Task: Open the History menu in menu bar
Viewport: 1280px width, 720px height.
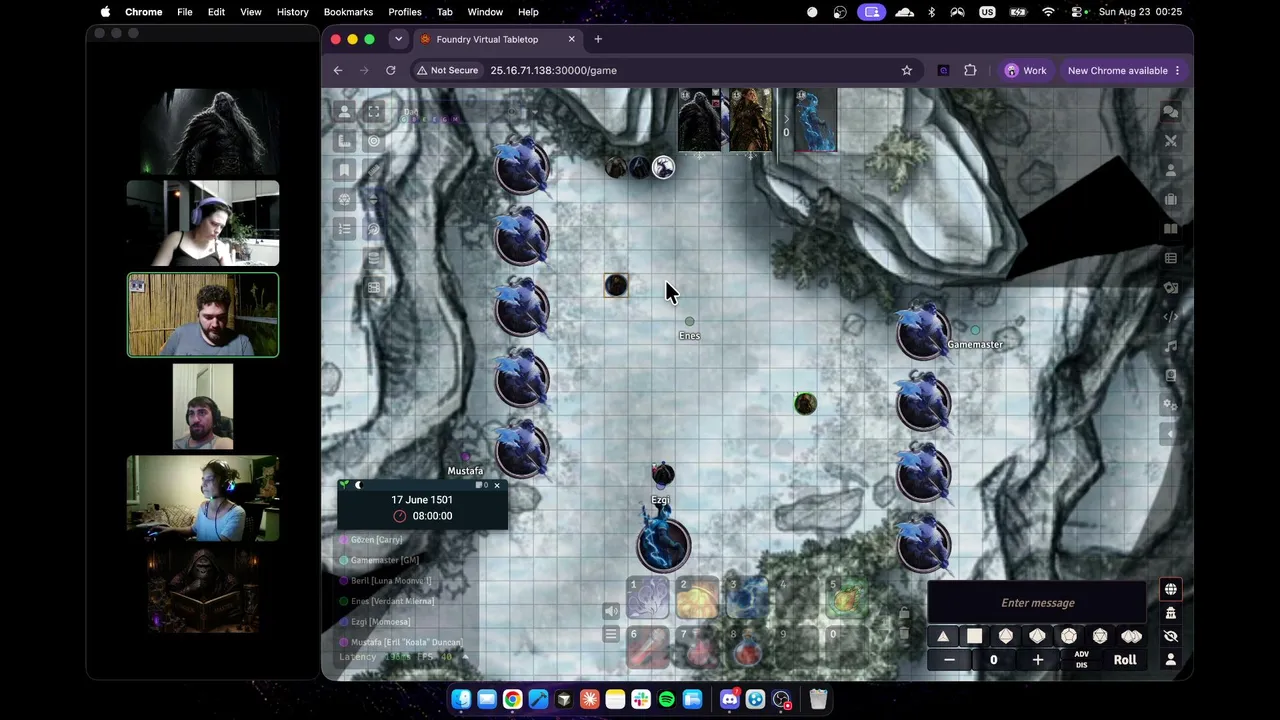Action: [292, 12]
